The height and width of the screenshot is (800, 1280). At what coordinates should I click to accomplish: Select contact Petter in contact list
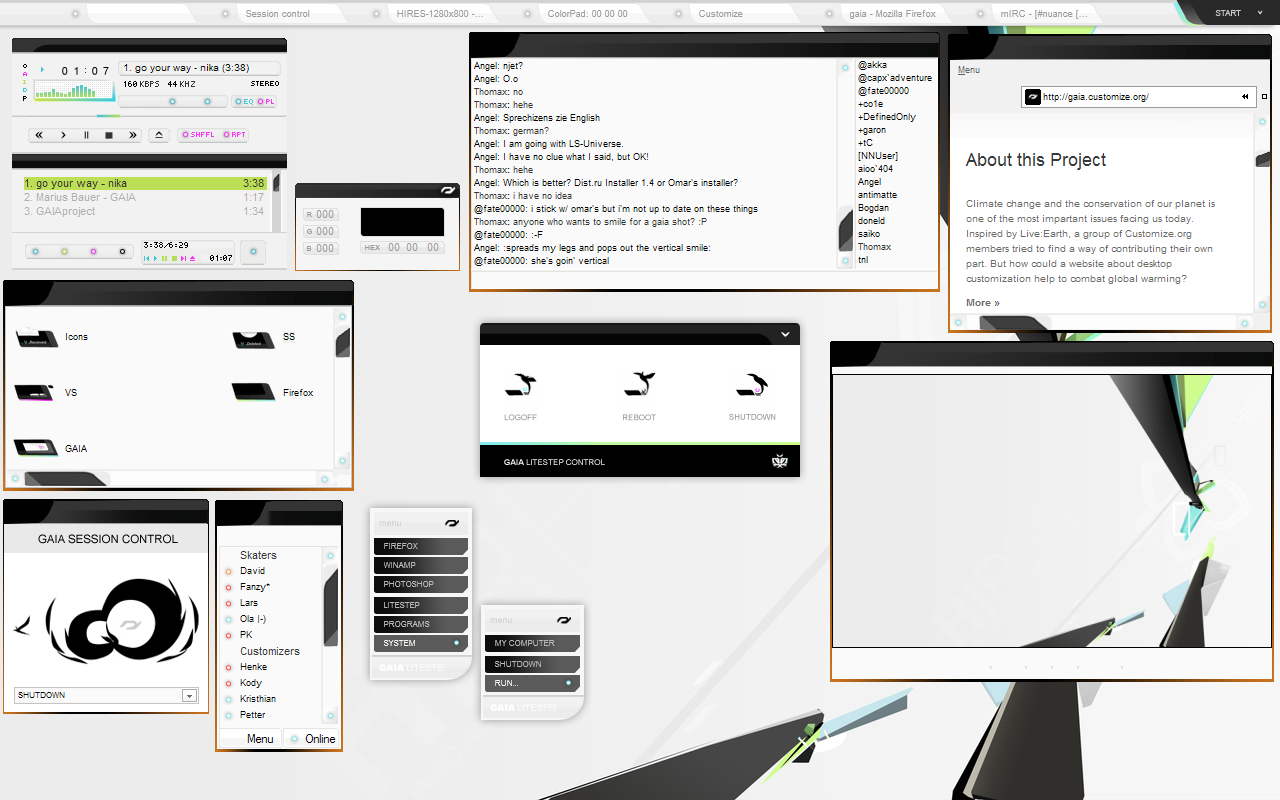(245, 715)
